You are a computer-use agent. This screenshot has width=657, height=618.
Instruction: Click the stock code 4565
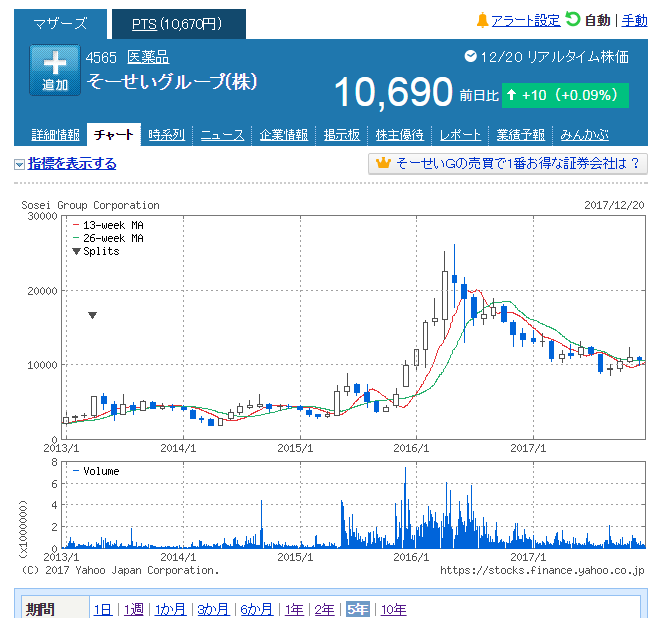101,57
